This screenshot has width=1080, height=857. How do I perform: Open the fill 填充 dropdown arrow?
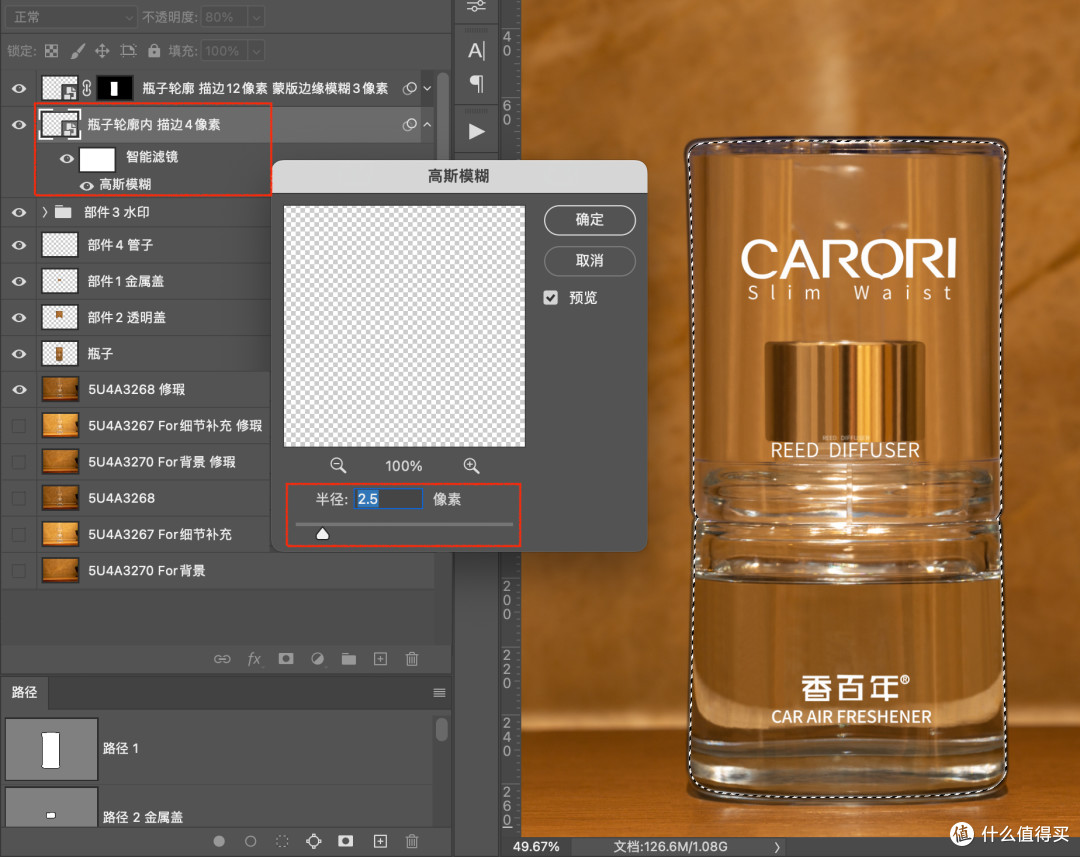tap(256, 50)
